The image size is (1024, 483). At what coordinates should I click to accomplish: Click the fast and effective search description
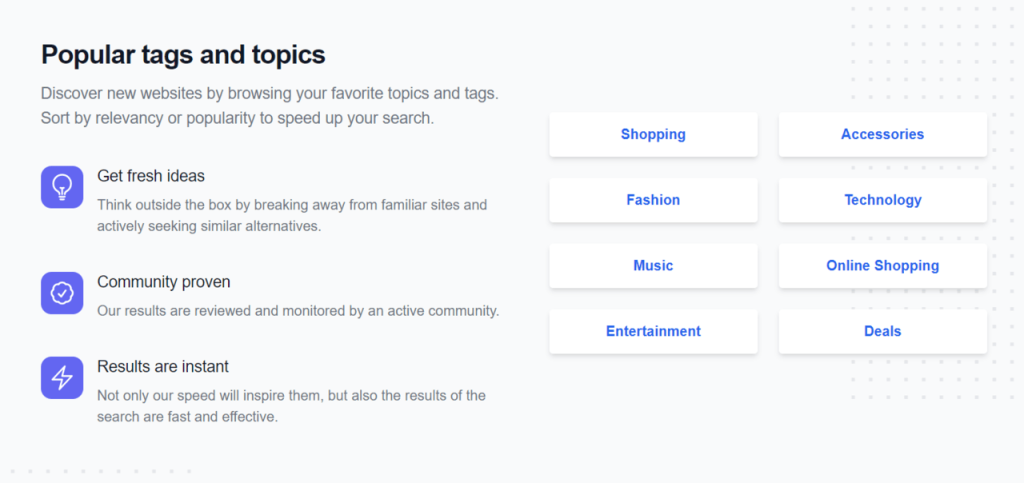[x=291, y=406]
